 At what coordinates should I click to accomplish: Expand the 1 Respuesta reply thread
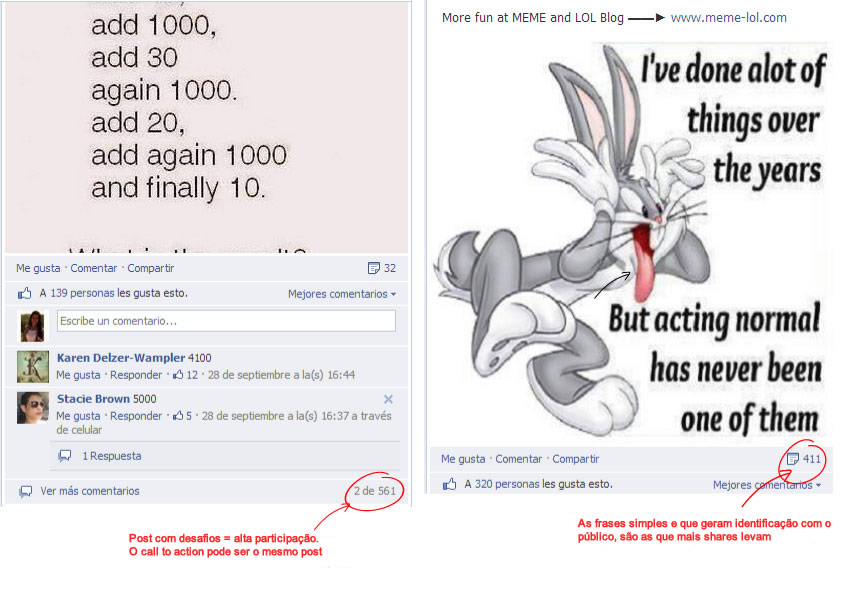click(x=112, y=456)
